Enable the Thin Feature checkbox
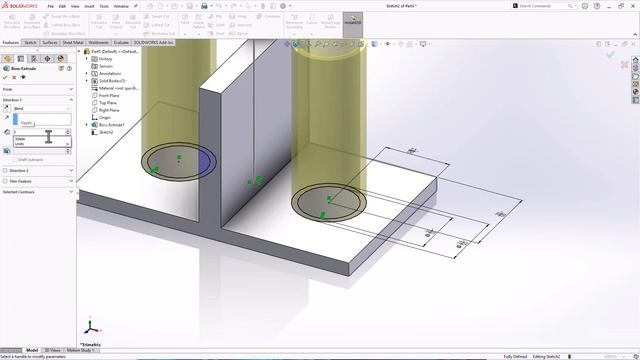 [x=5, y=181]
